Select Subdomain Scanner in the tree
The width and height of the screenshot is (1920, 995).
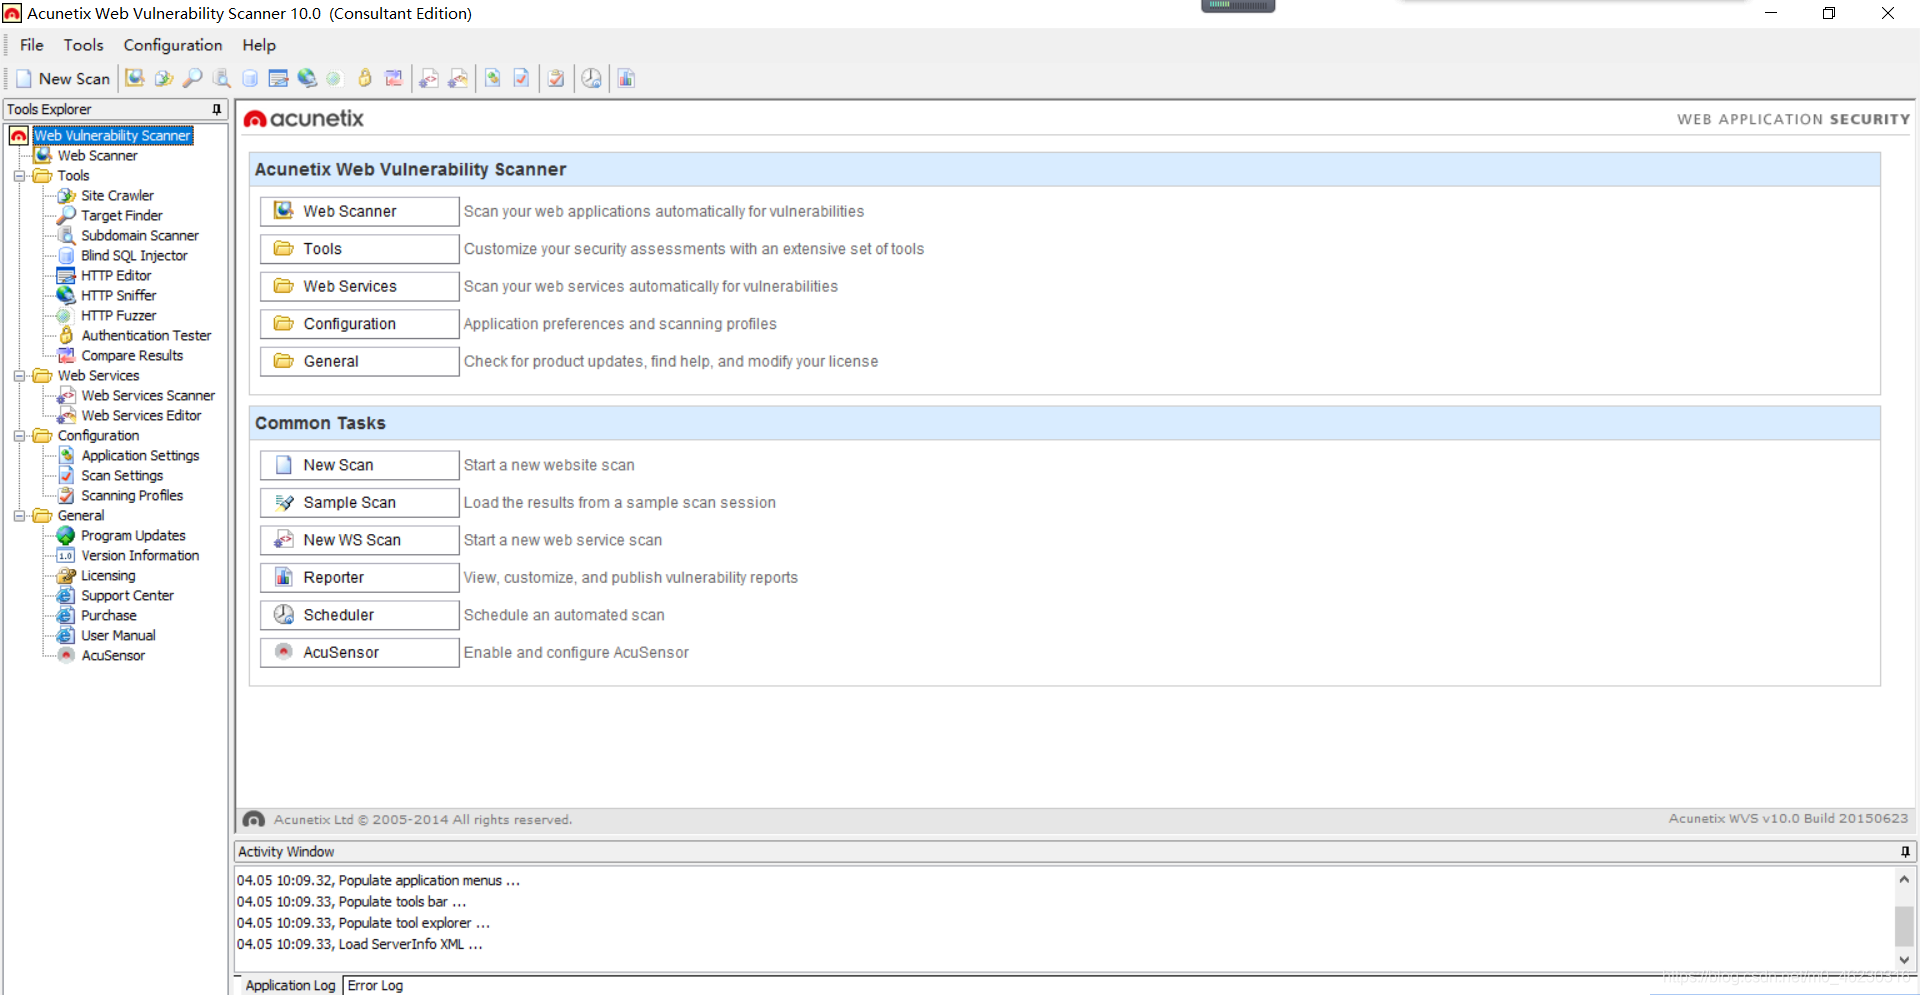[x=140, y=236]
